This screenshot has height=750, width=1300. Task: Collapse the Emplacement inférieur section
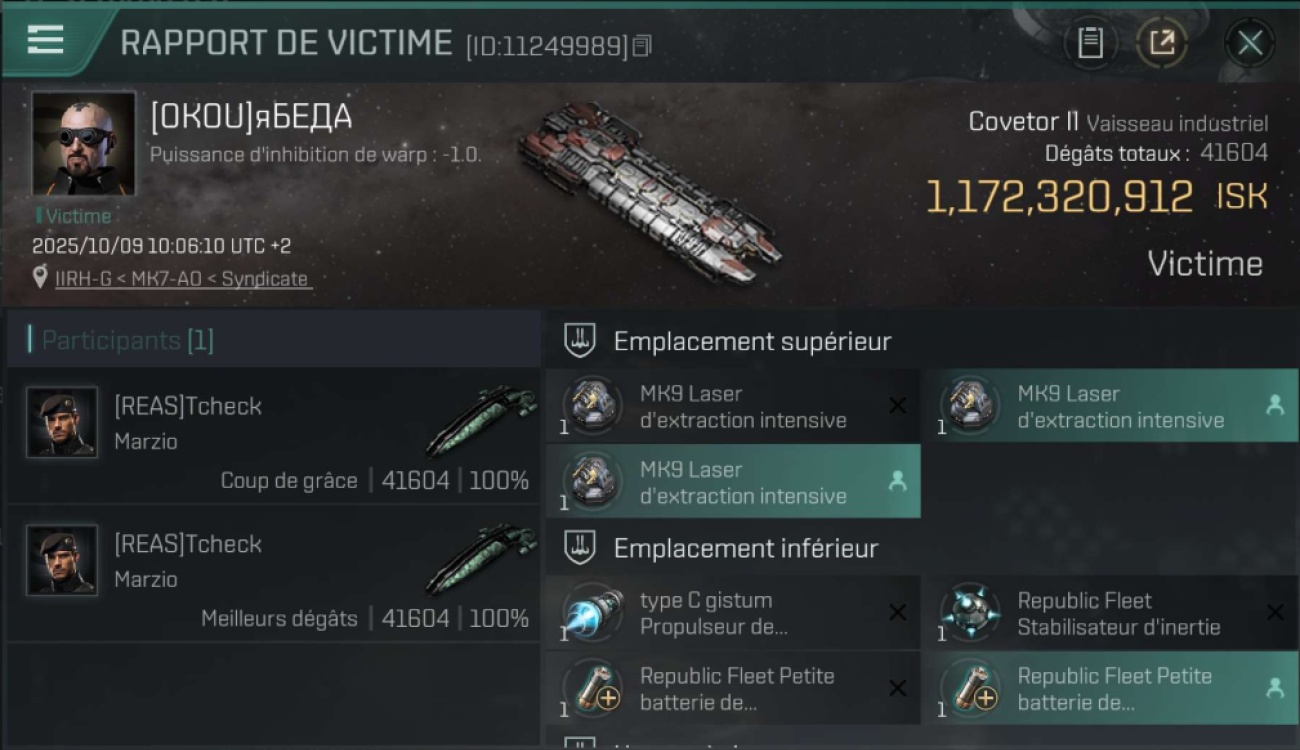[580, 548]
